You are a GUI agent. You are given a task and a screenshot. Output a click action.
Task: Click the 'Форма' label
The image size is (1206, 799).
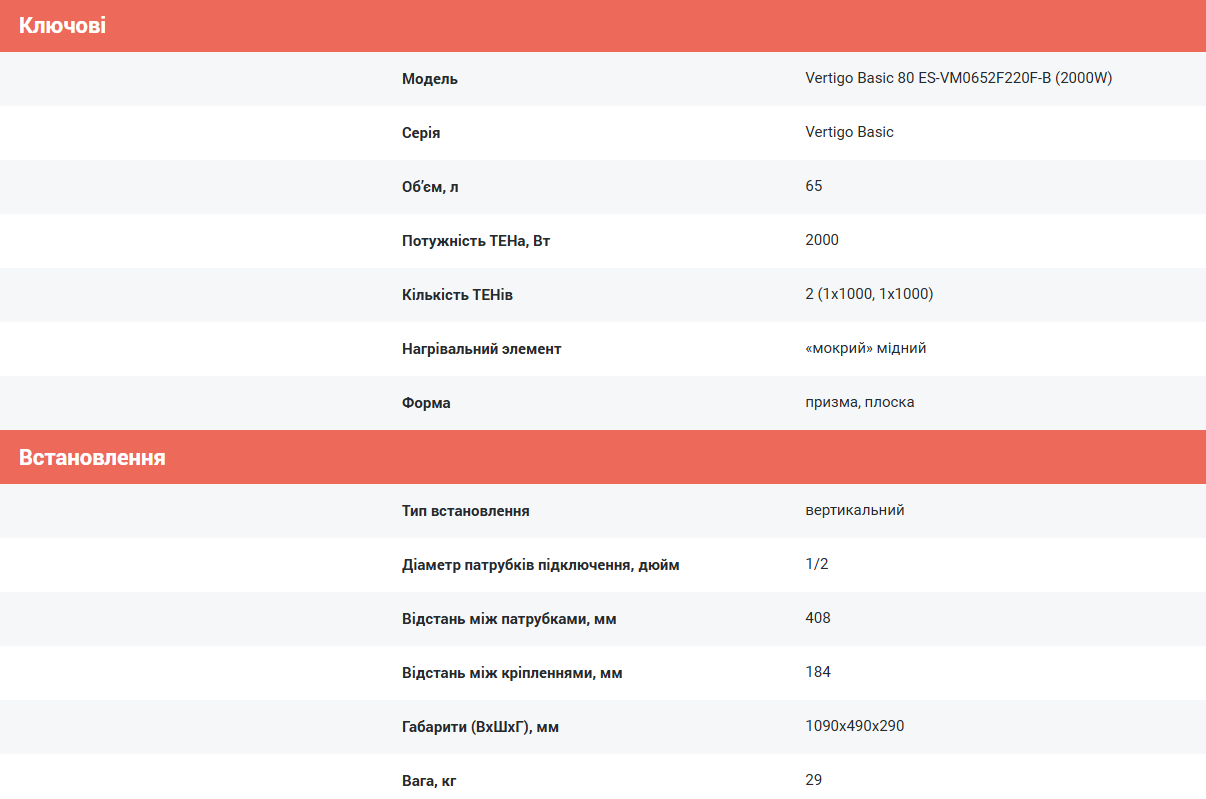426,403
